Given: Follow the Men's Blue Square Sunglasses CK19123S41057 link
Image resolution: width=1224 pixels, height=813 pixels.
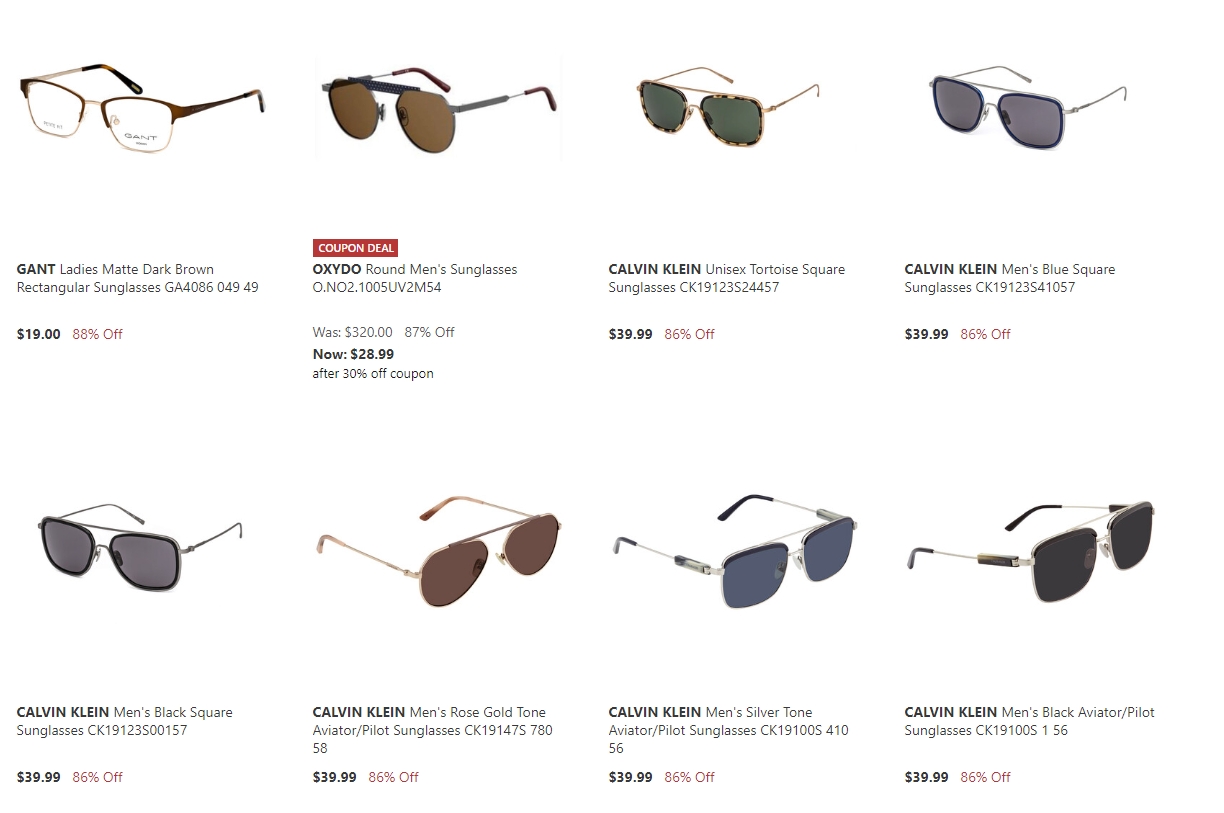Looking at the screenshot, I should 1010,278.
